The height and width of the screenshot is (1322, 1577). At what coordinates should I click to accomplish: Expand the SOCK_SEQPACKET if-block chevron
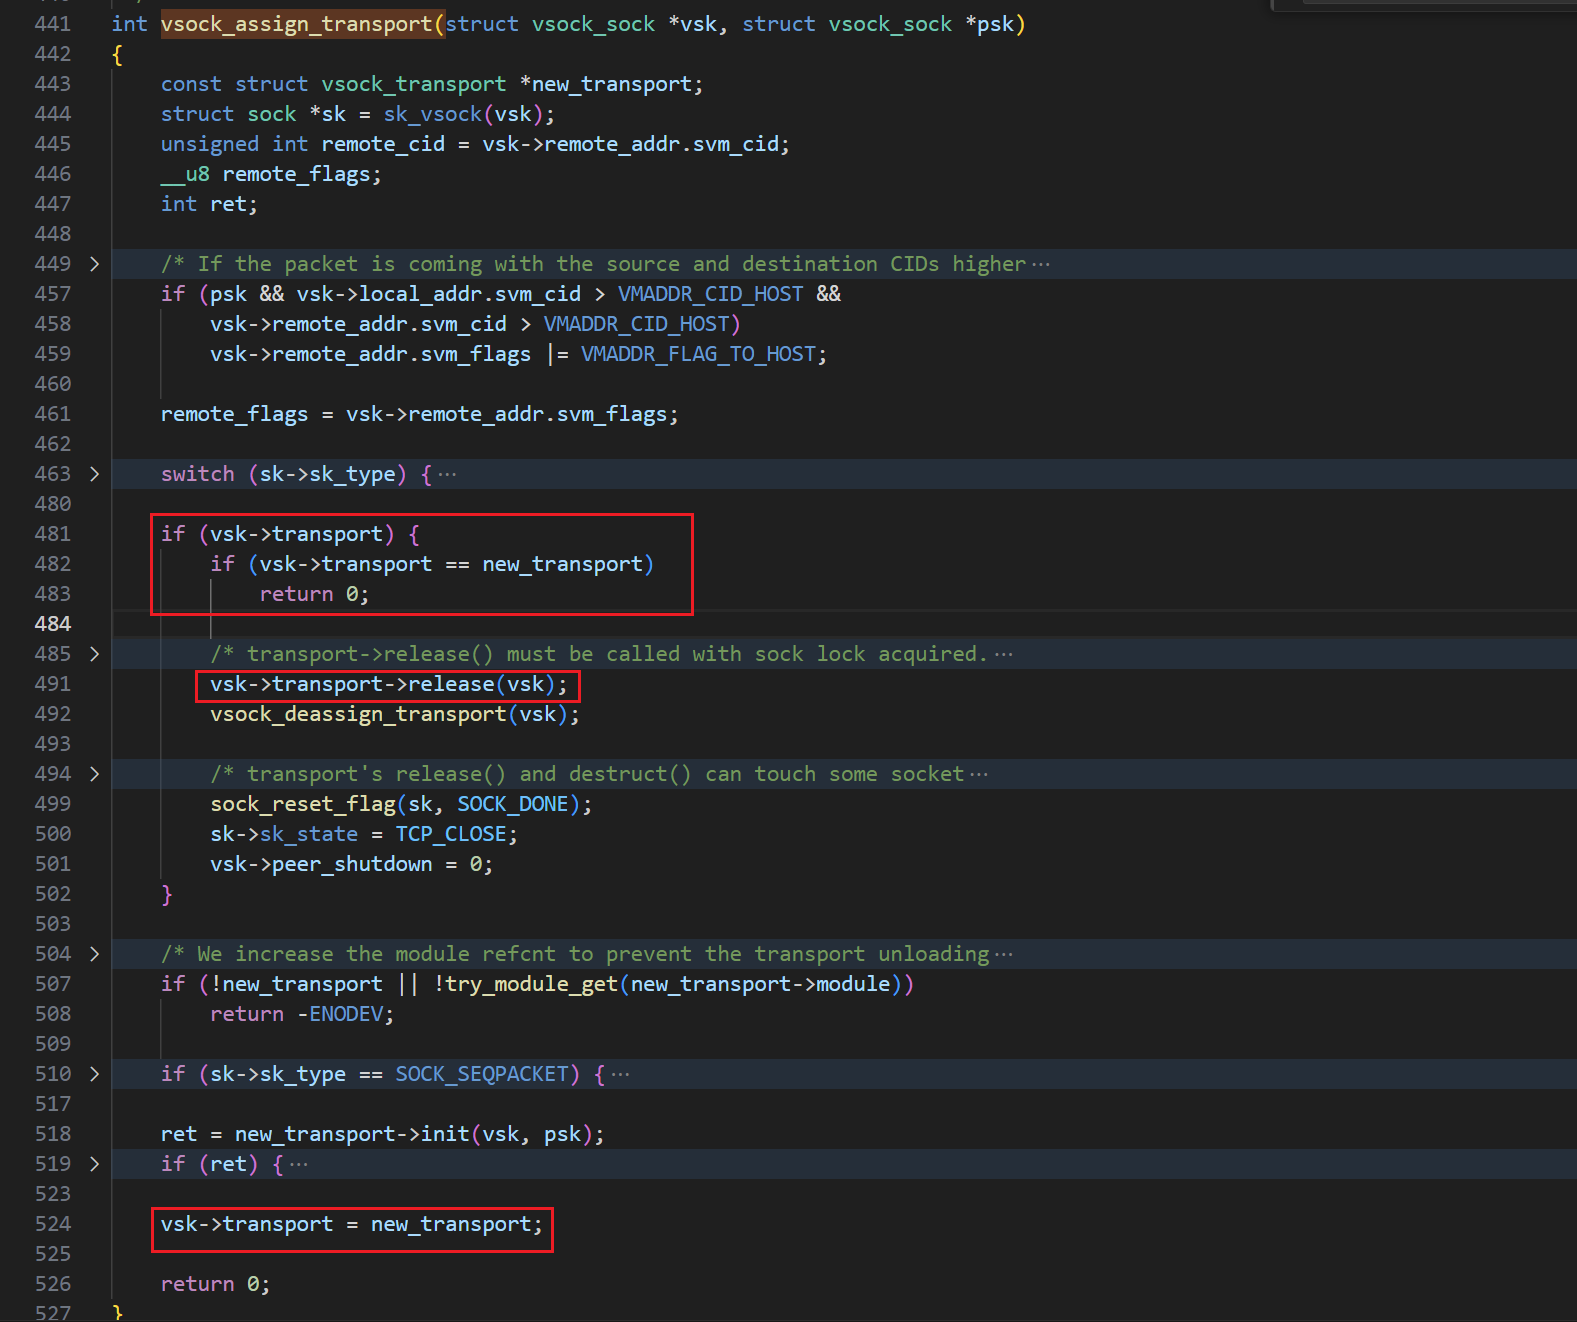94,1074
